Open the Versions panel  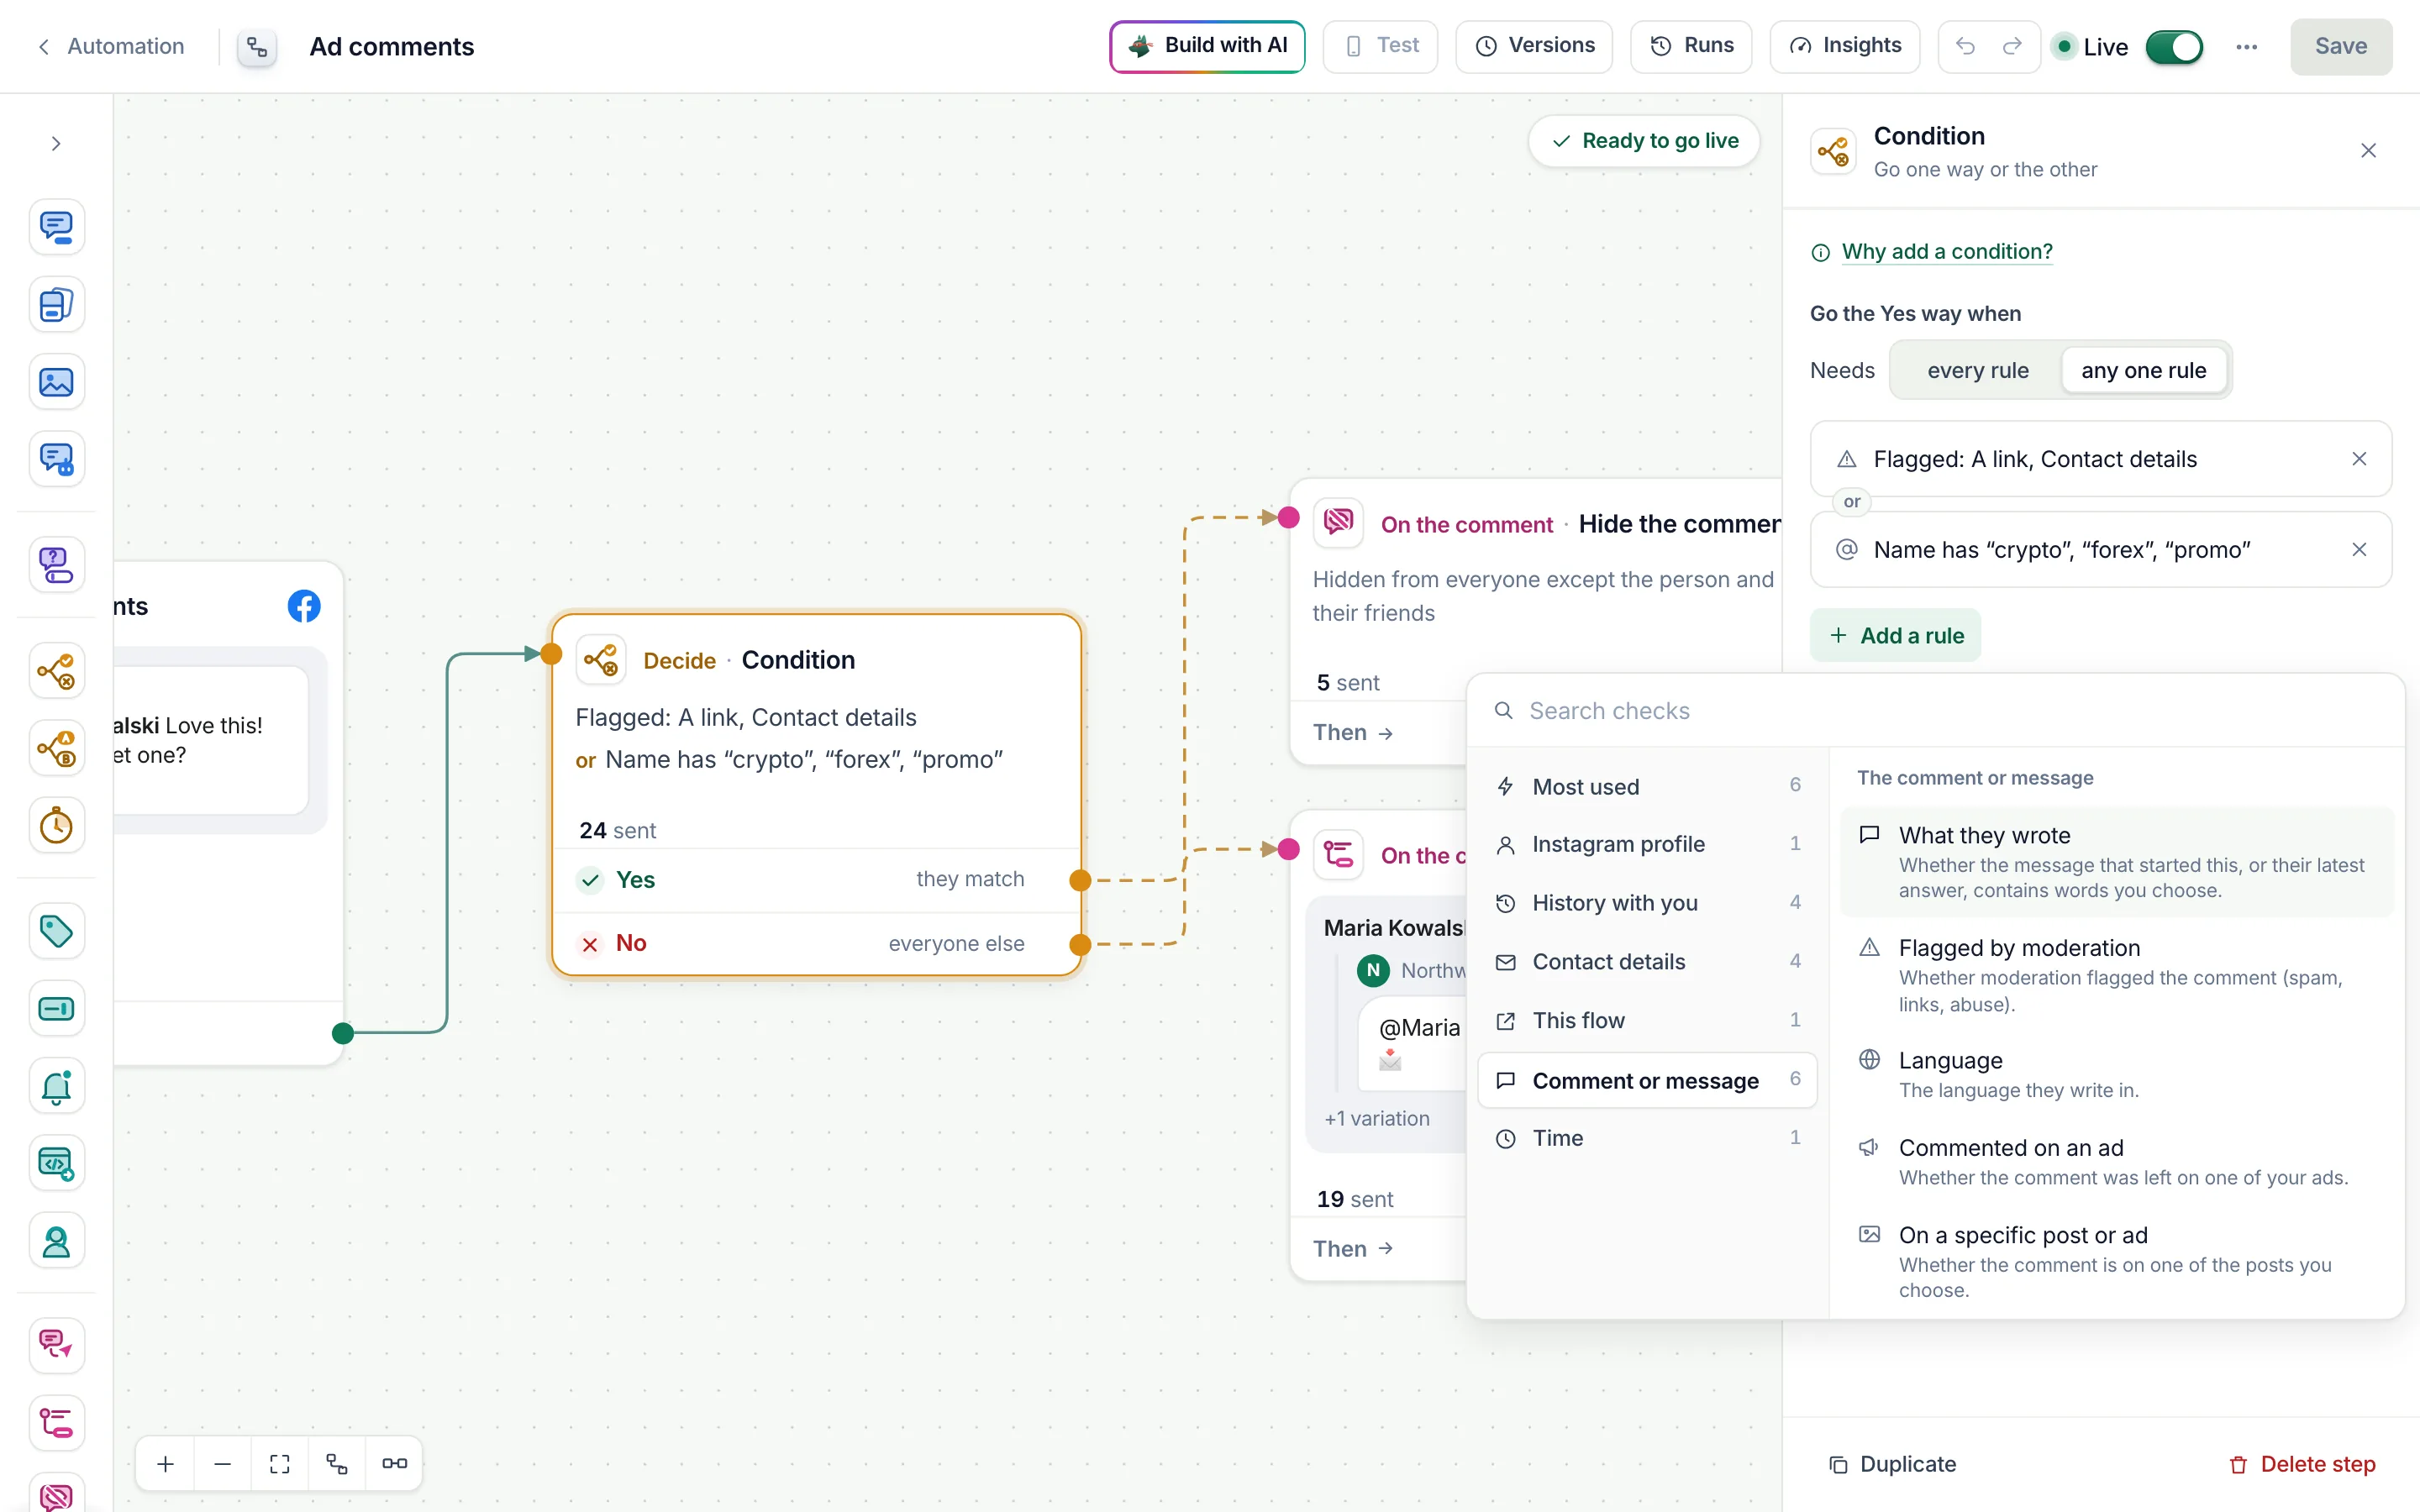(x=1534, y=46)
